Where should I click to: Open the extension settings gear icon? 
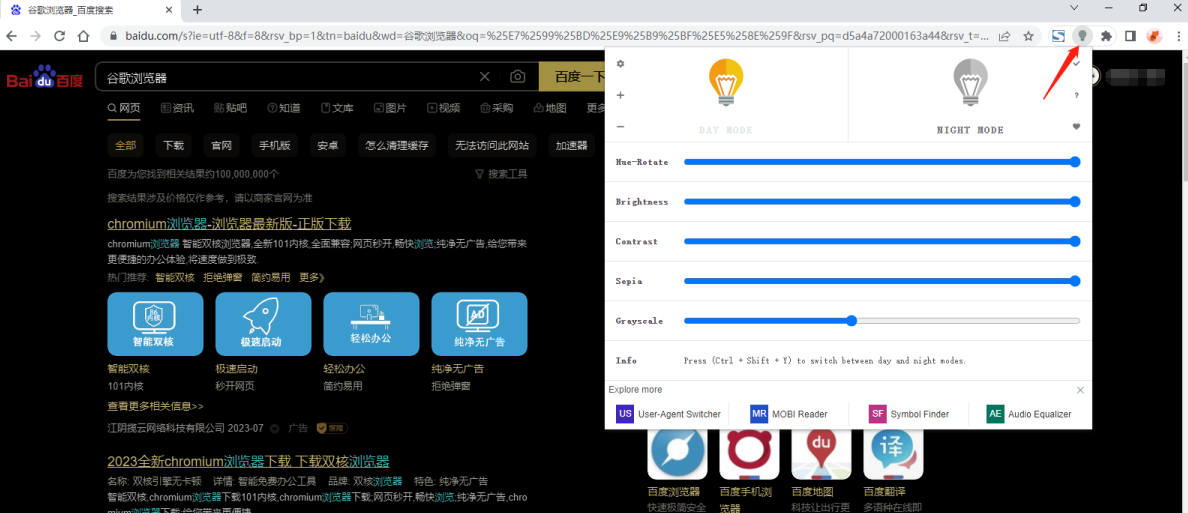click(x=620, y=64)
